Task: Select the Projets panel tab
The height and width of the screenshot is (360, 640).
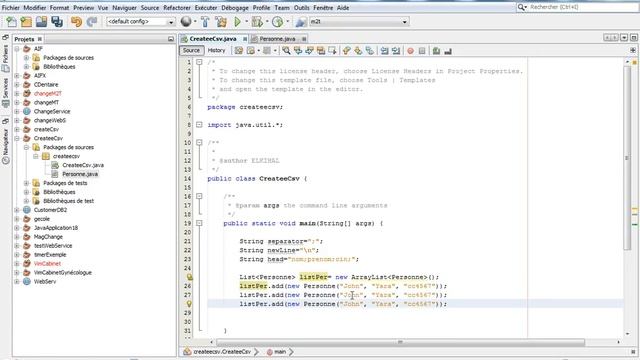Action: coord(24,39)
